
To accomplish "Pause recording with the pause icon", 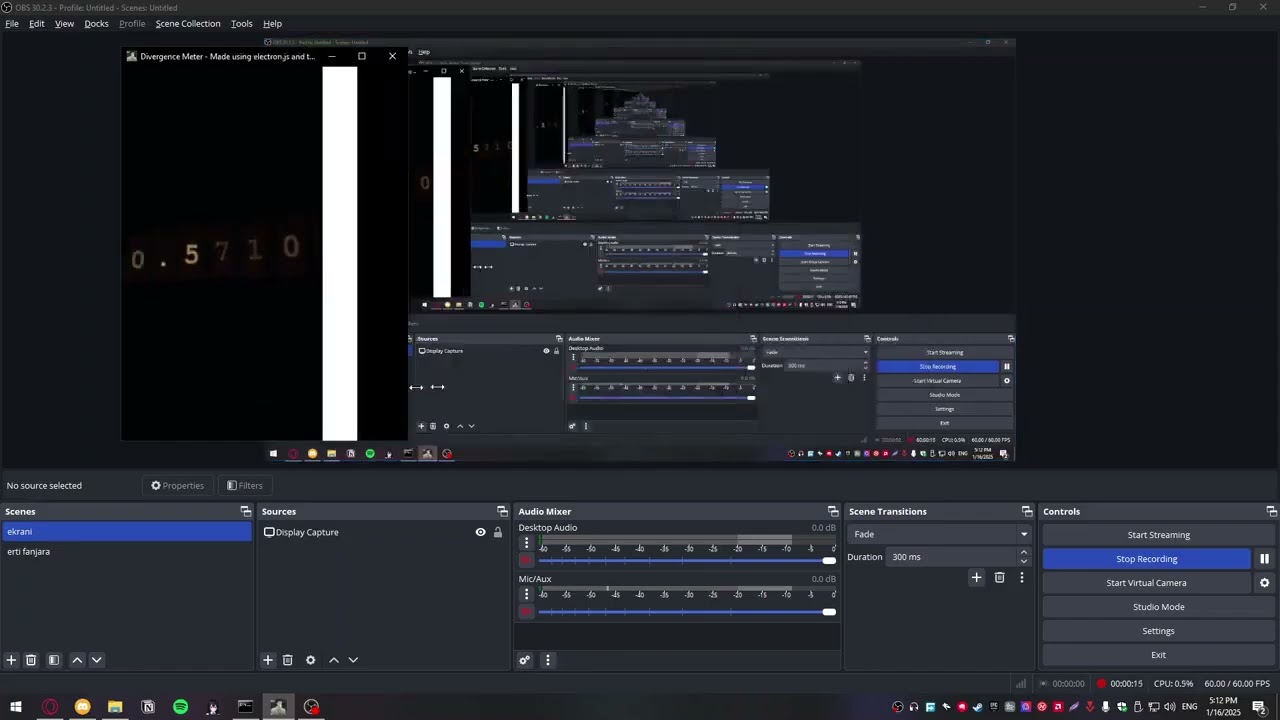I will click(1264, 559).
